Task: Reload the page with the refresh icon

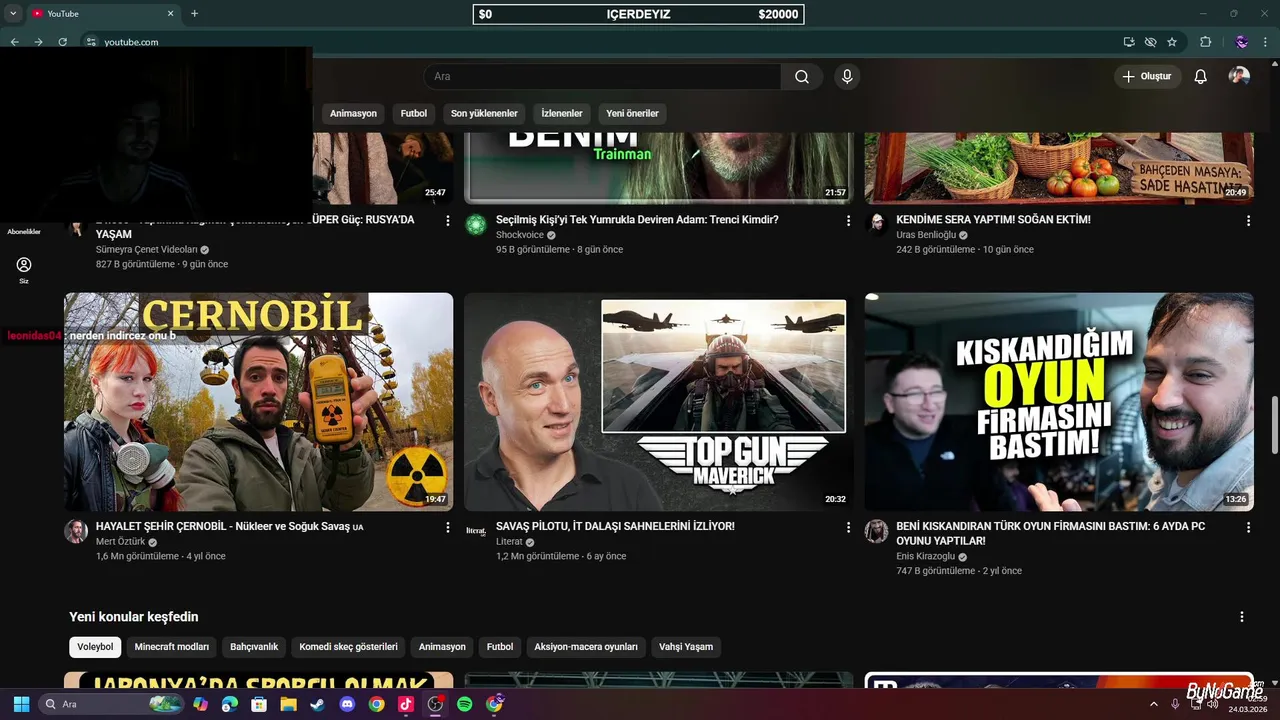Action: point(62,42)
